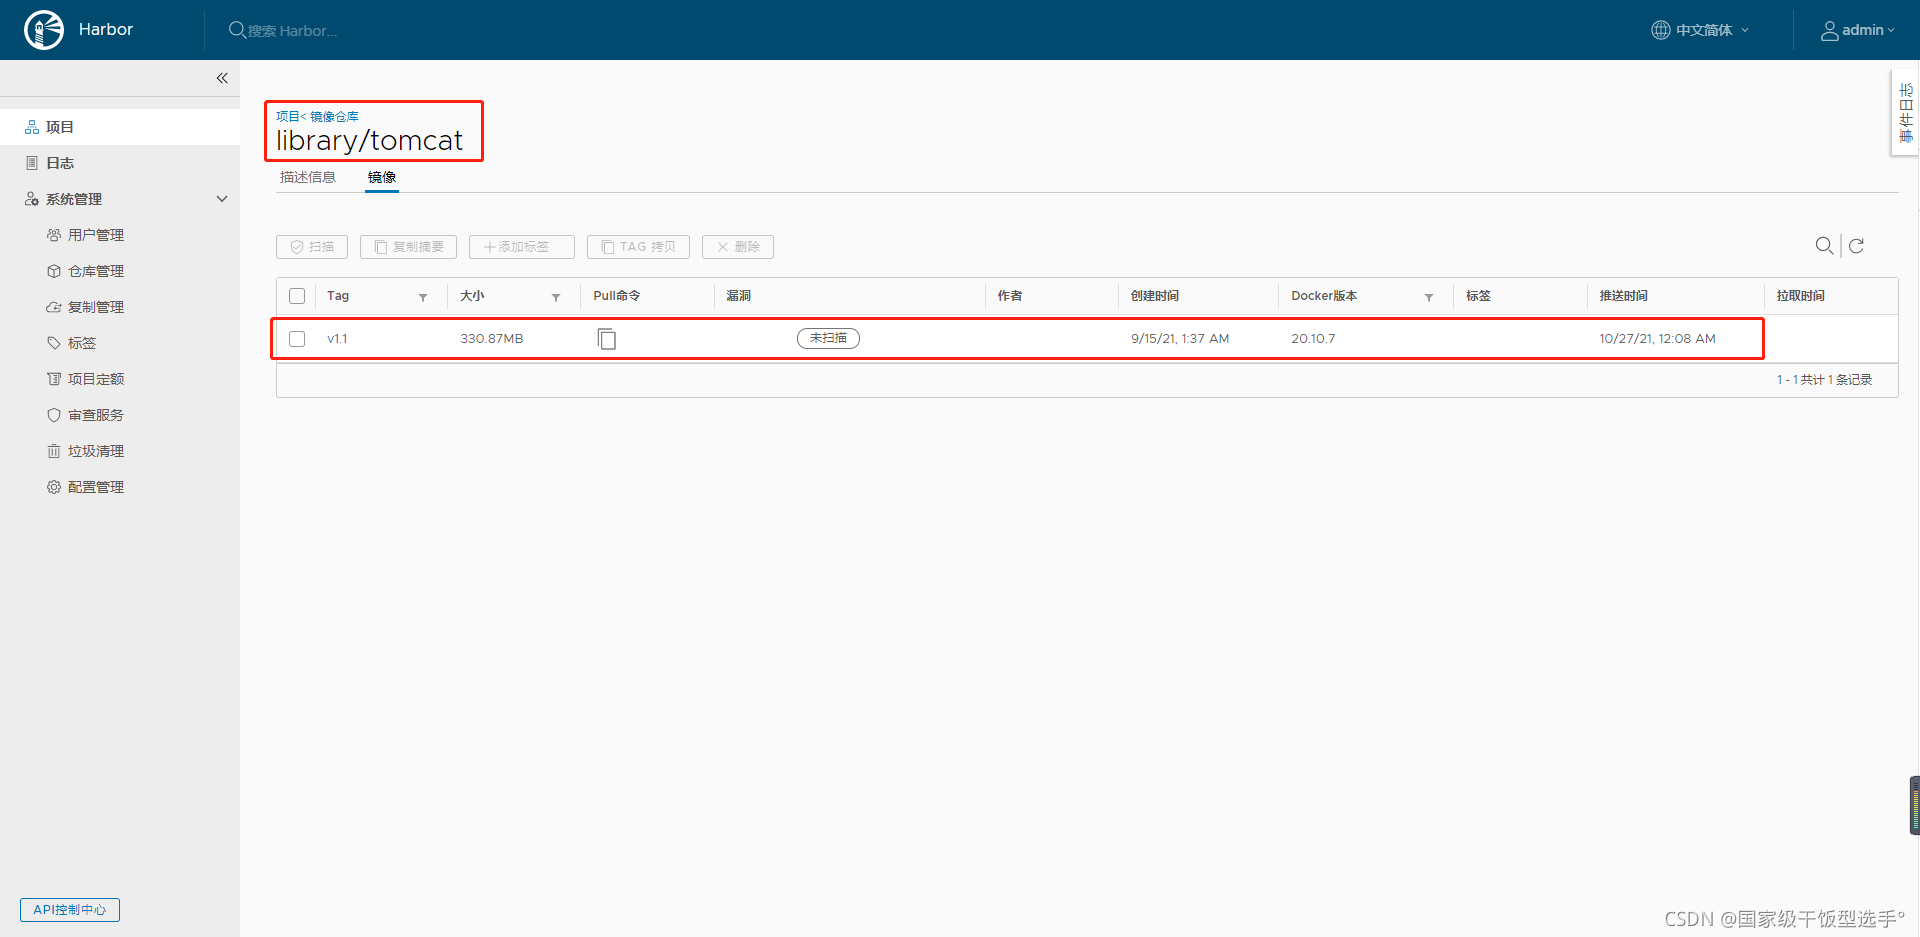
Task: Open the API控制中心 button
Action: pos(70,910)
